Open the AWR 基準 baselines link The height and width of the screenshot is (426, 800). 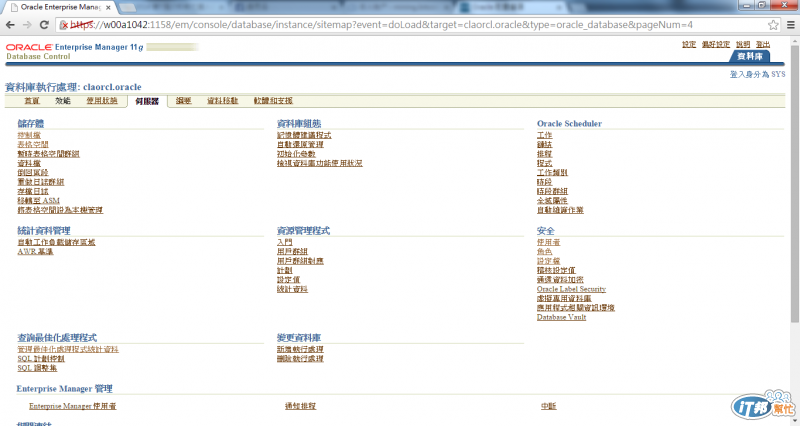(x=35, y=252)
